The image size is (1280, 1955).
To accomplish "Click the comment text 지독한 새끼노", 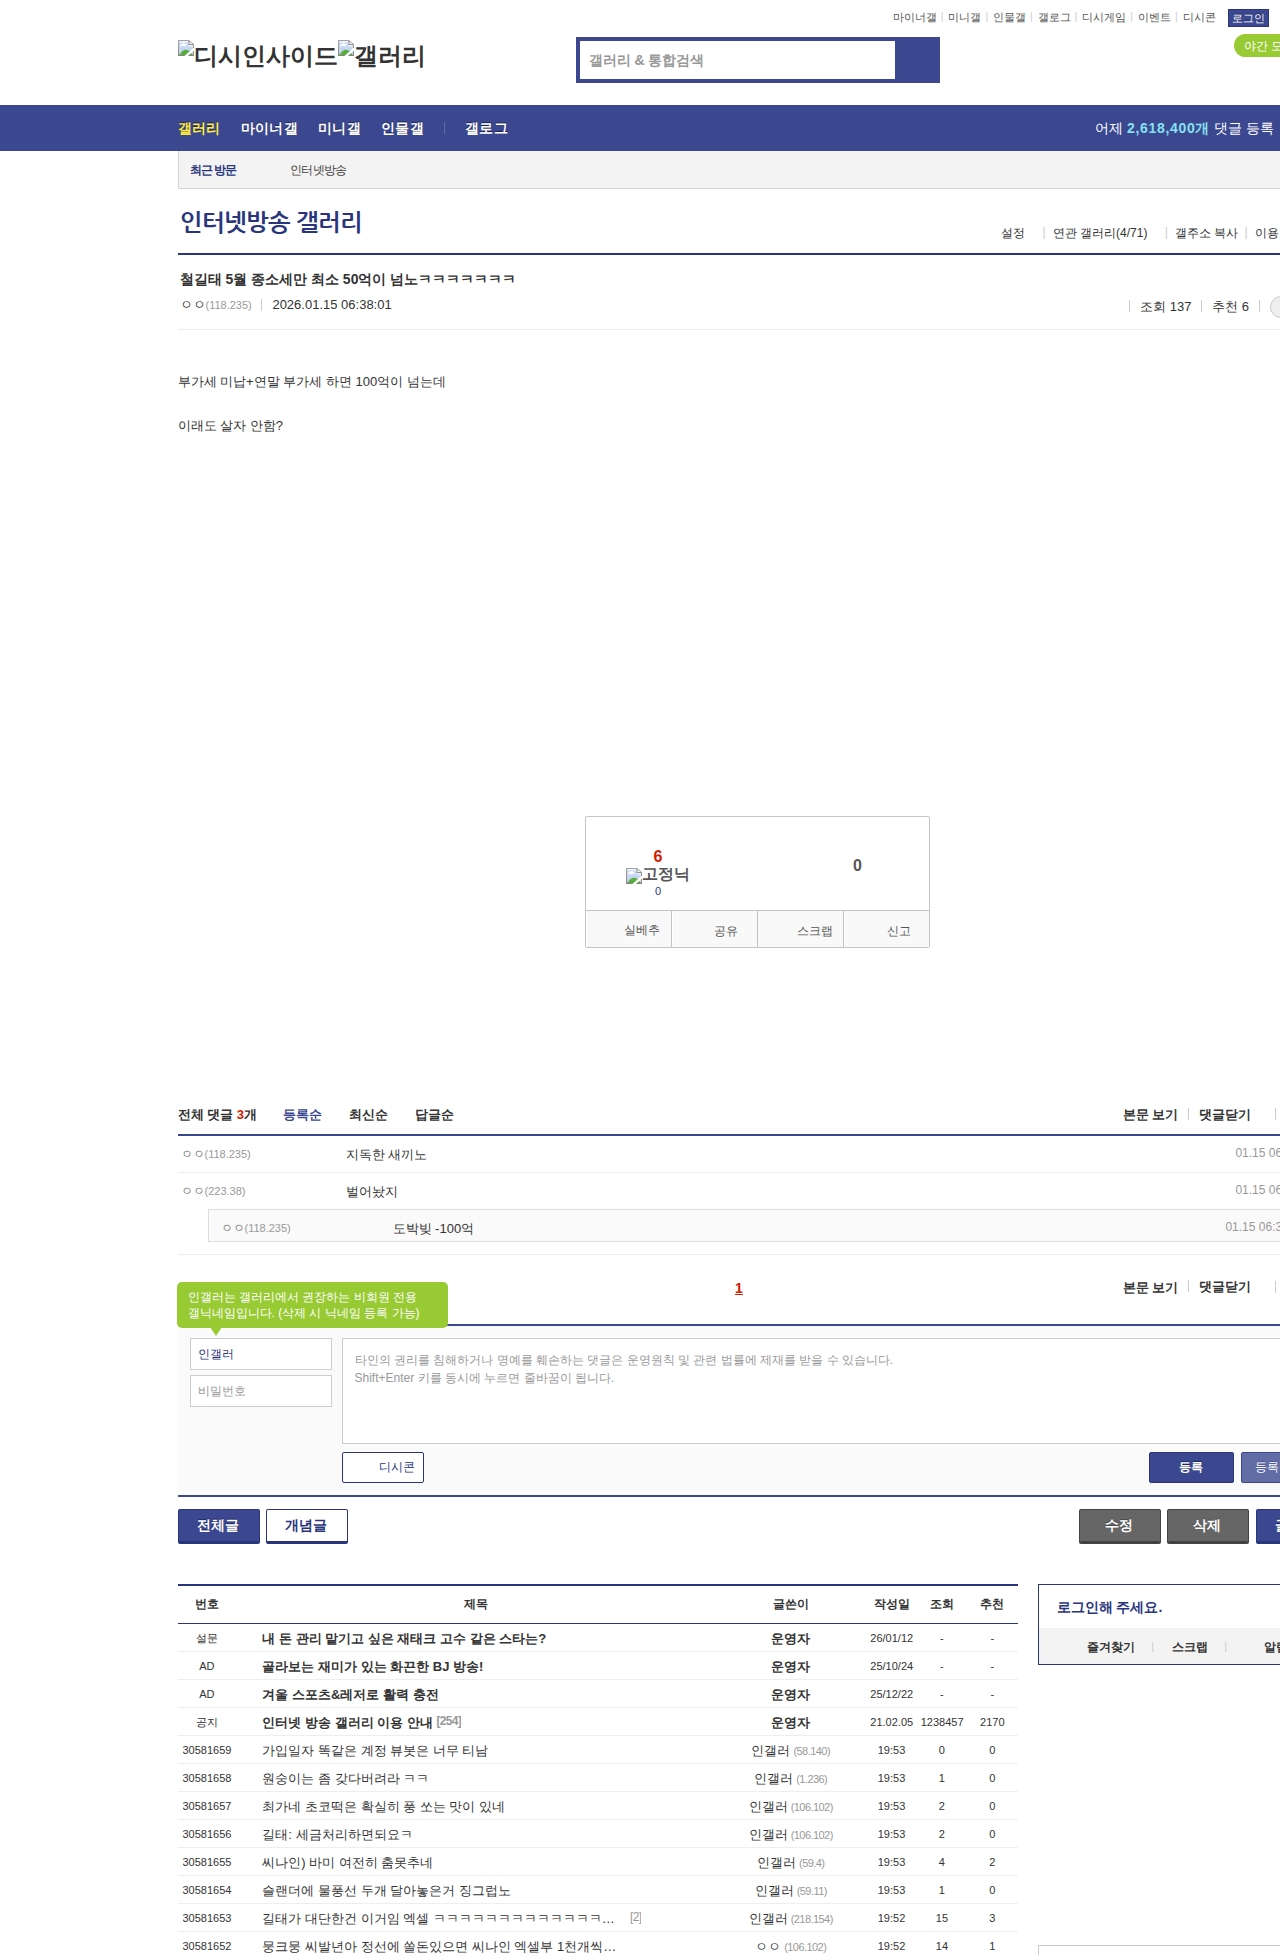I will [x=386, y=1155].
